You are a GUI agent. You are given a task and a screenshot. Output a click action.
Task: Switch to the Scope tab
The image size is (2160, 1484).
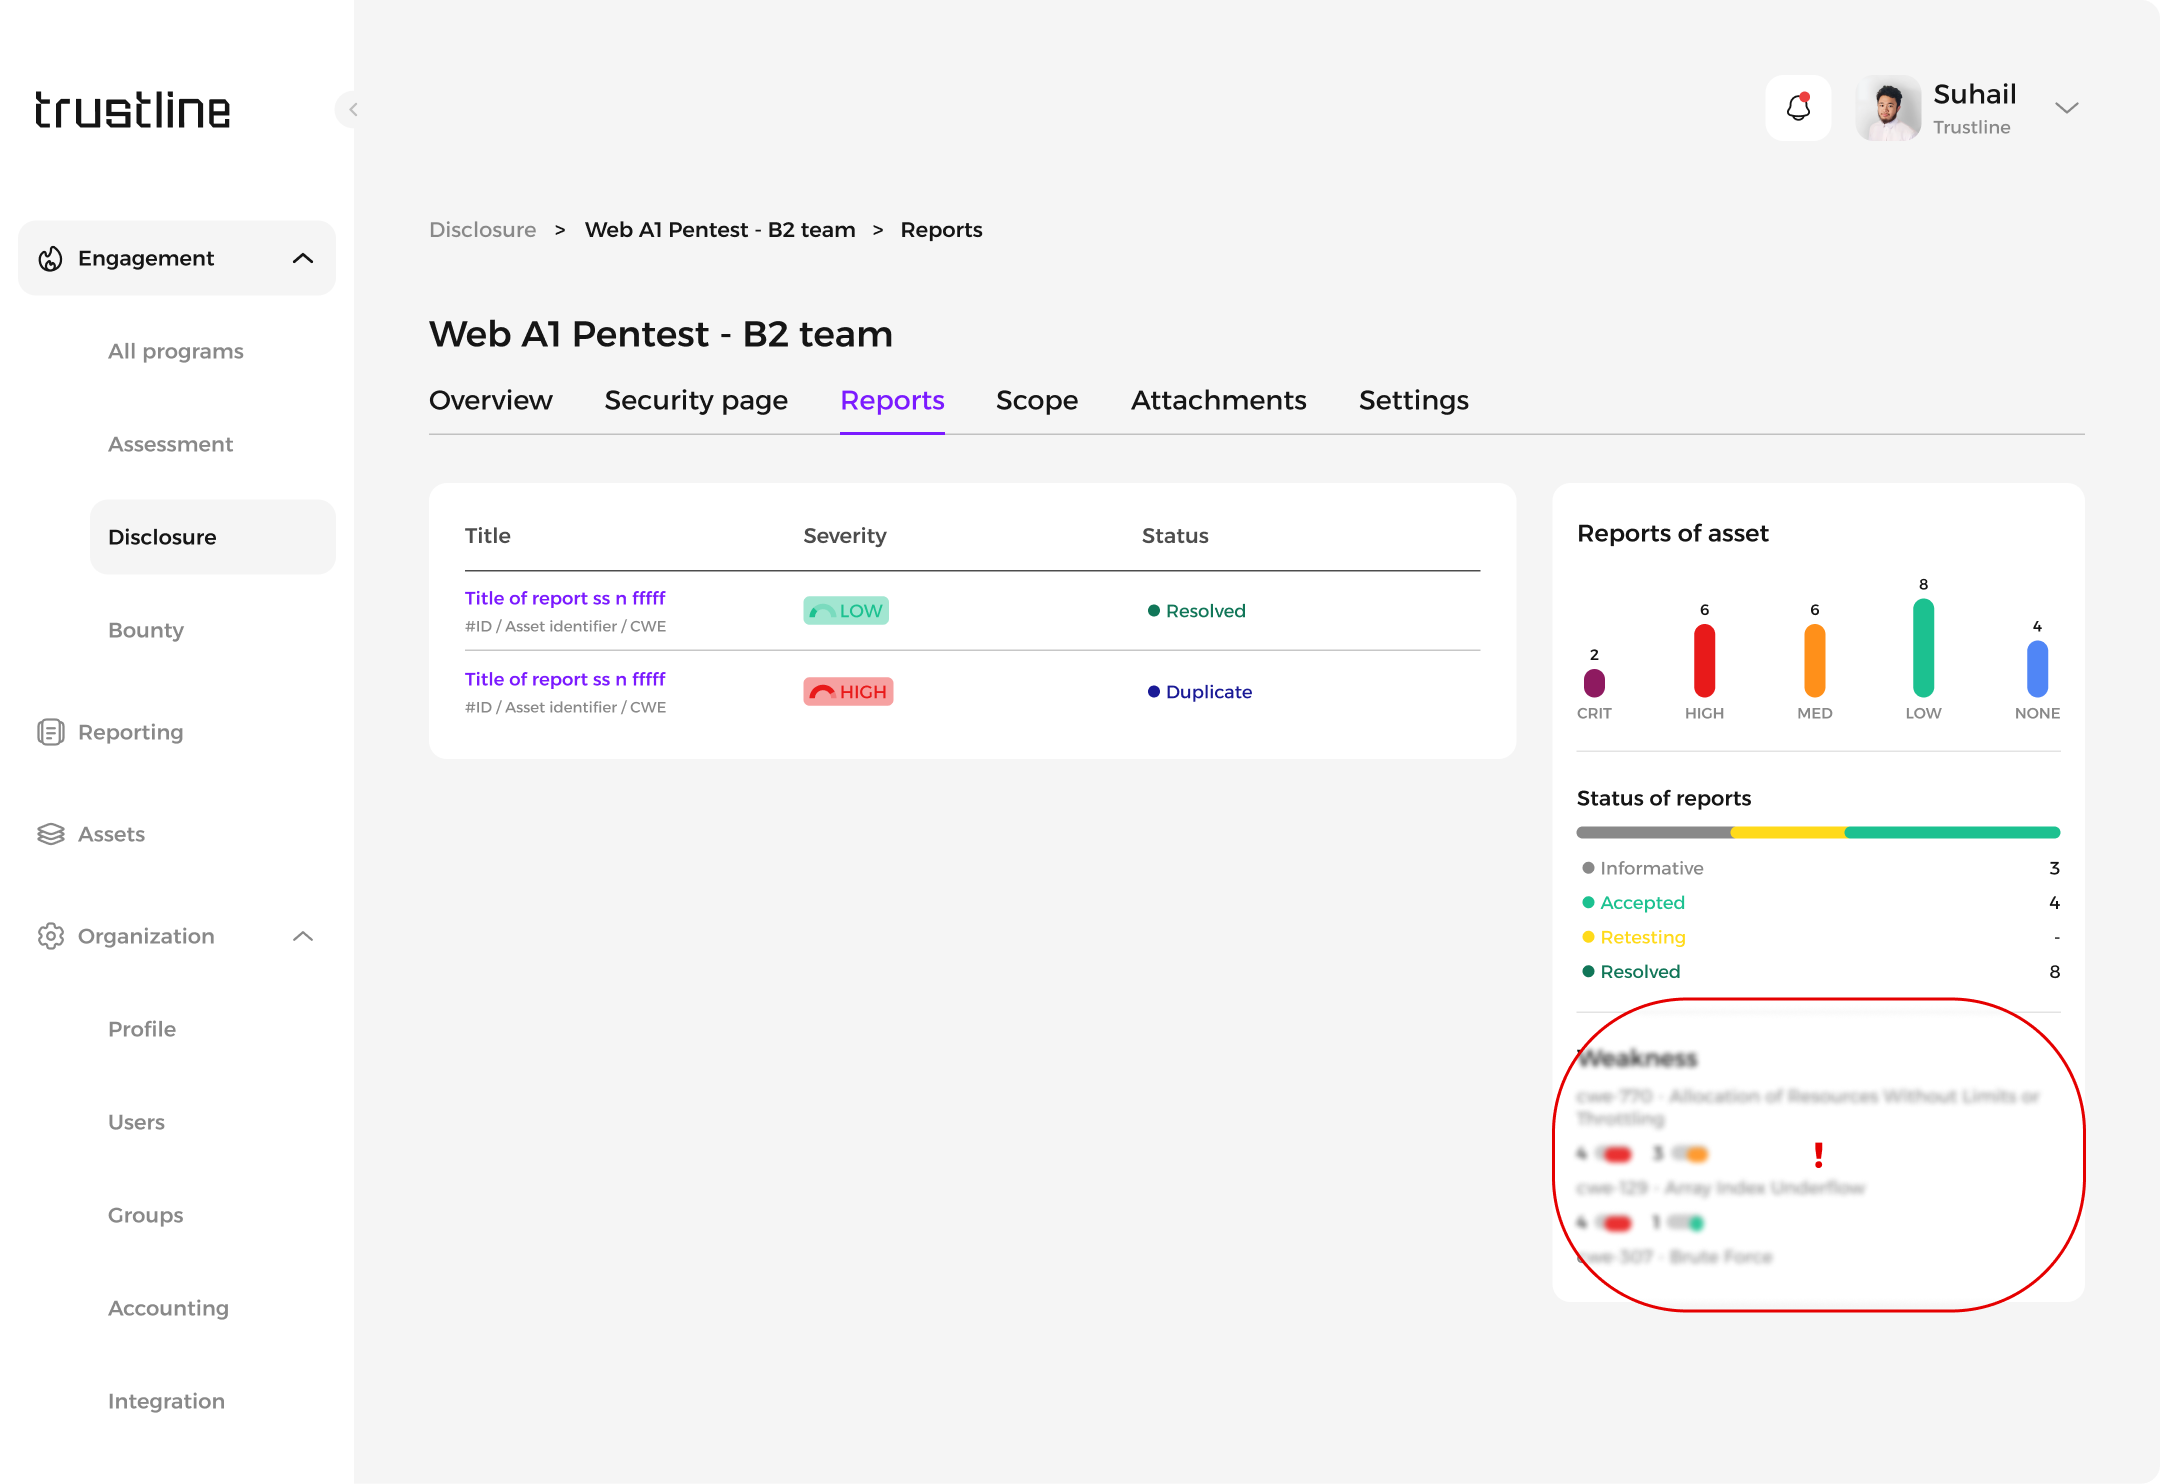click(x=1036, y=400)
